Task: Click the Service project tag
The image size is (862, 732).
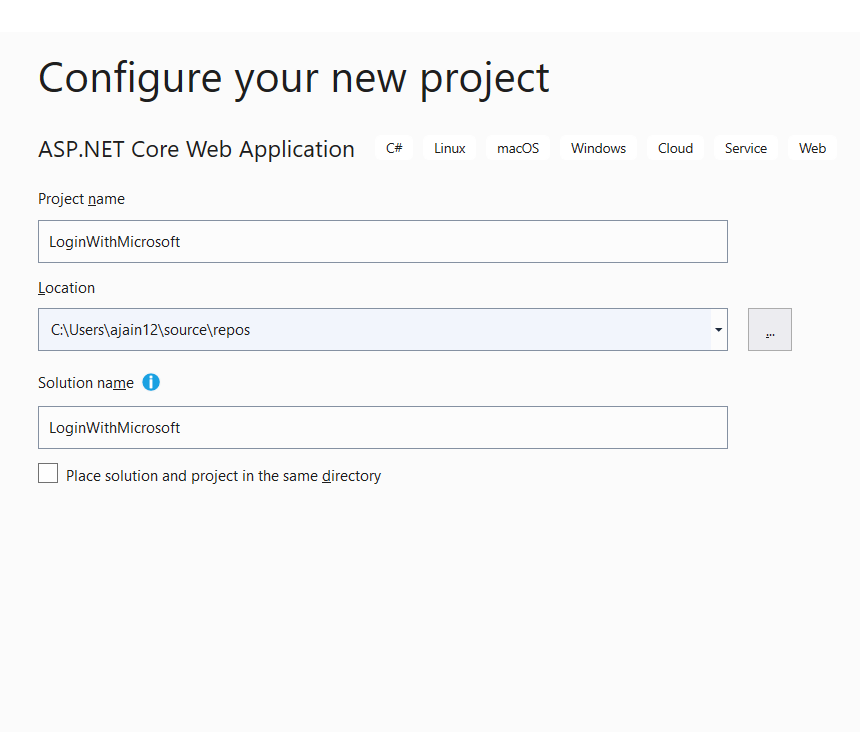Action: pos(745,147)
